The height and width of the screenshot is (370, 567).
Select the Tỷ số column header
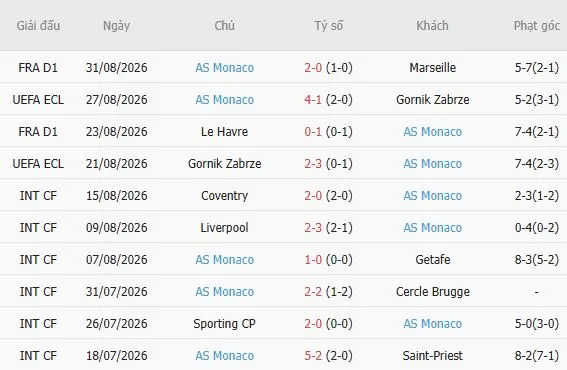[x=329, y=26]
